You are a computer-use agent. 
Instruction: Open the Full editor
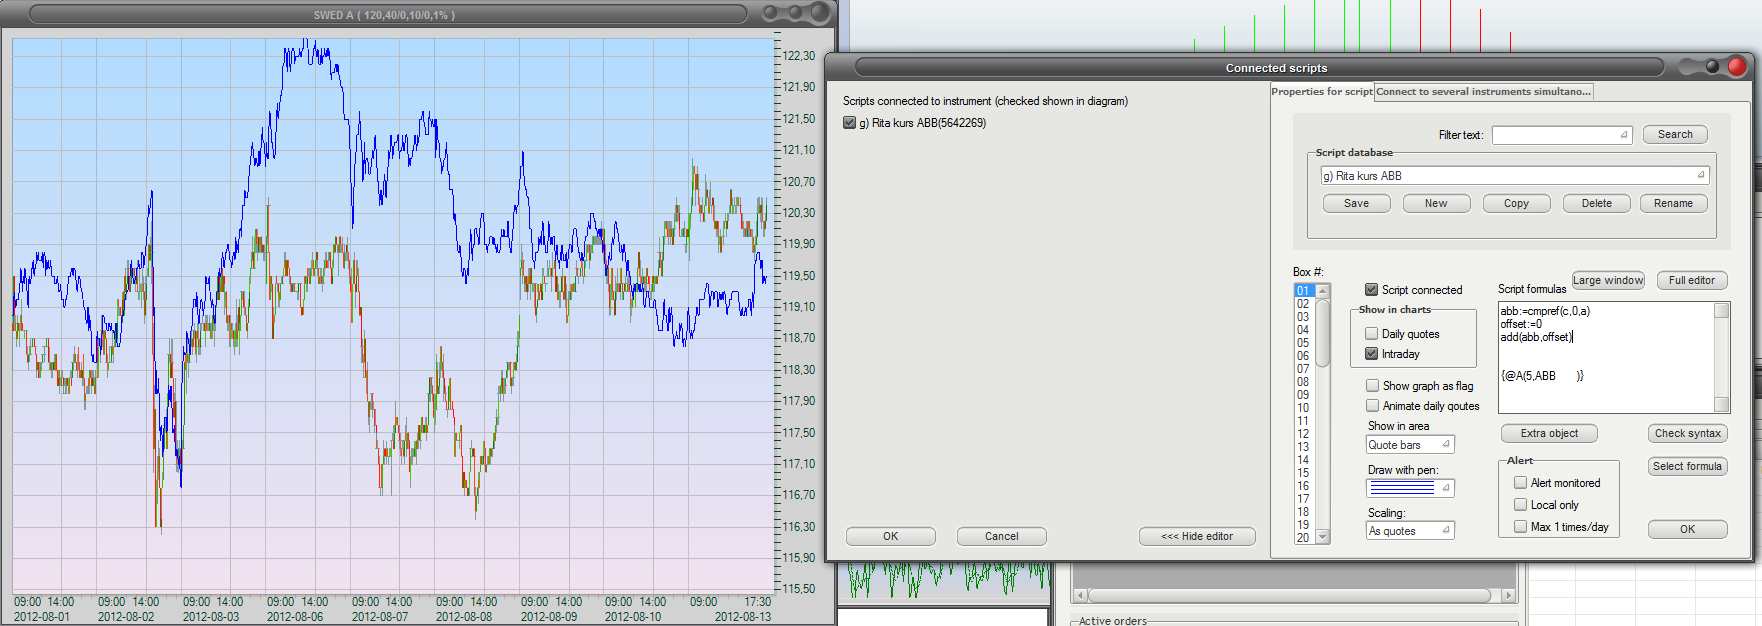click(x=1691, y=281)
